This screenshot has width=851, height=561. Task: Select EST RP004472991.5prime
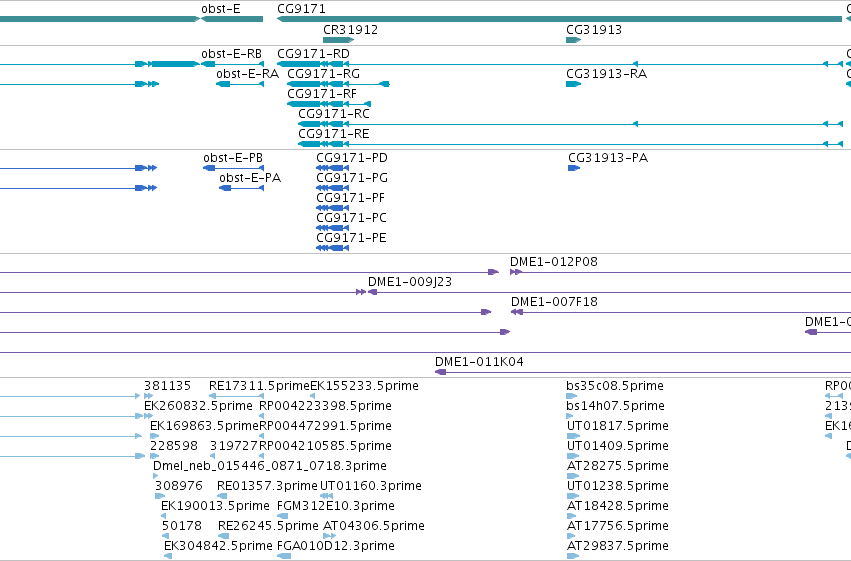pos(325,426)
